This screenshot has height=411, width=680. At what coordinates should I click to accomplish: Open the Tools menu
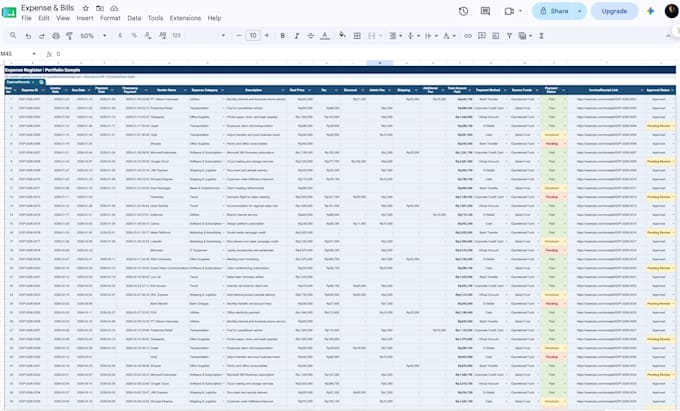(155, 18)
